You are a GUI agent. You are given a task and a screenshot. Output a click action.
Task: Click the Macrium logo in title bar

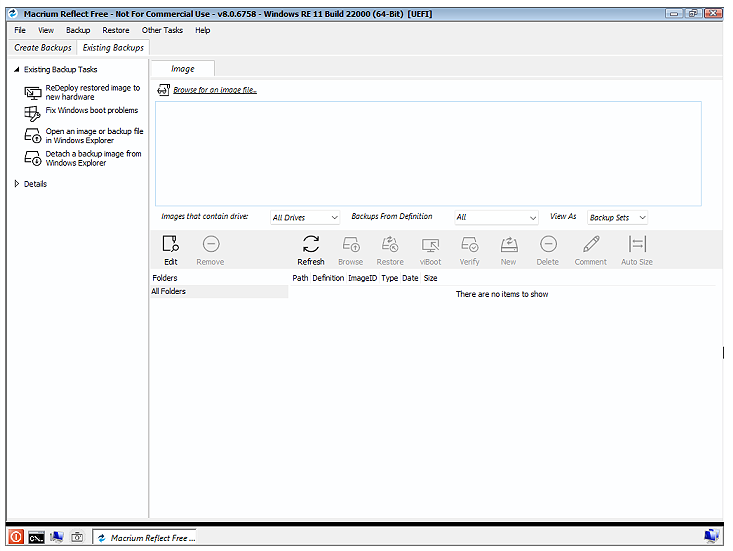pos(13,14)
